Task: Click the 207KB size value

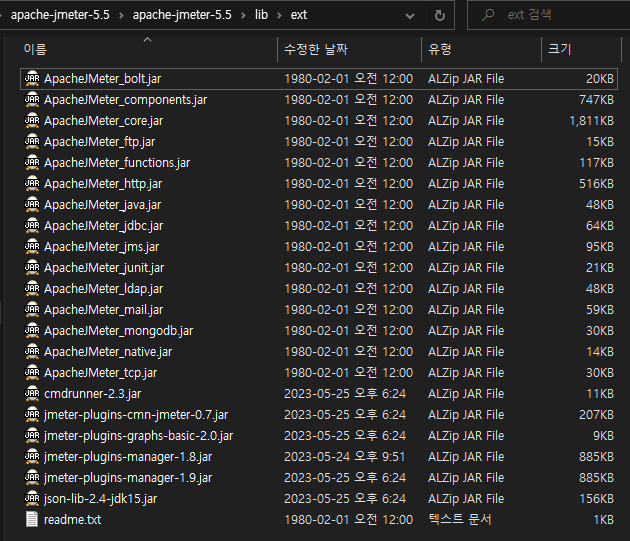Action: pyautogui.click(x=596, y=414)
